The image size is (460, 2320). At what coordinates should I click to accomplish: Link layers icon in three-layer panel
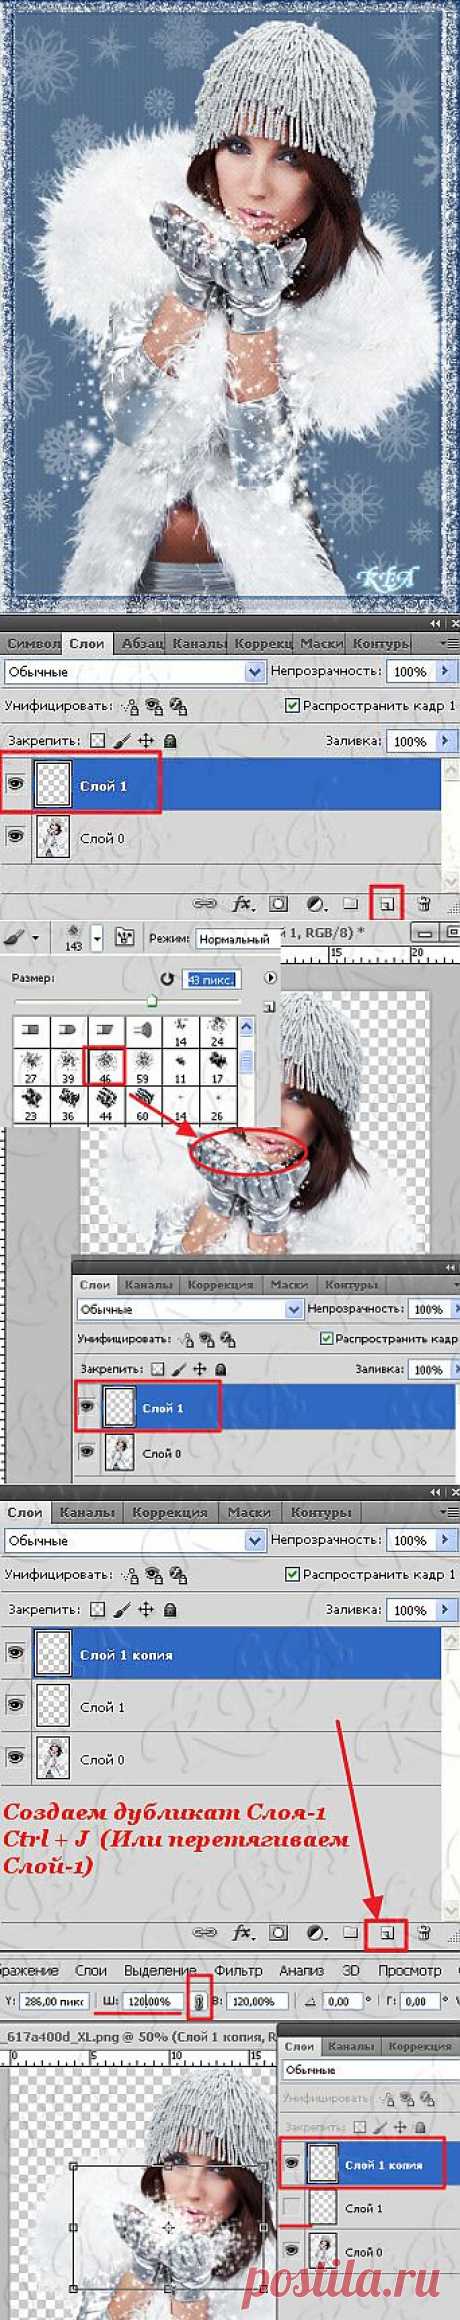coord(205,1933)
